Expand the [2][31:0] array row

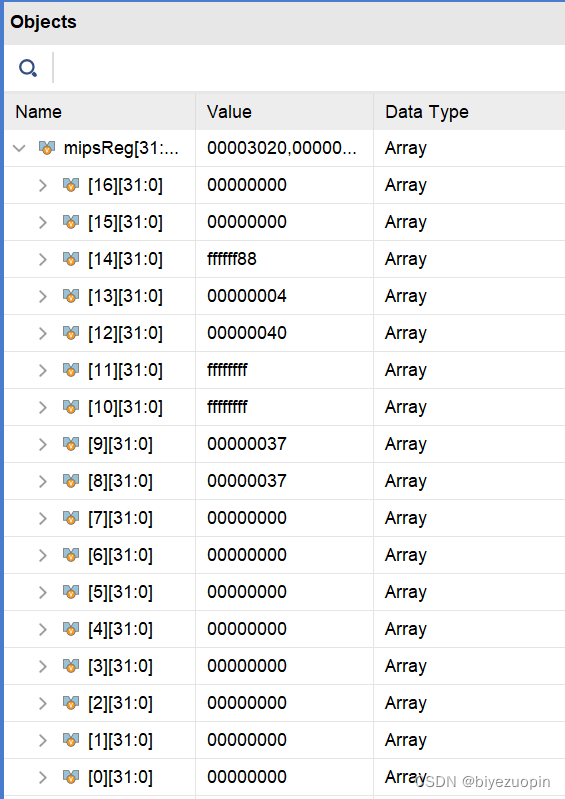point(43,703)
